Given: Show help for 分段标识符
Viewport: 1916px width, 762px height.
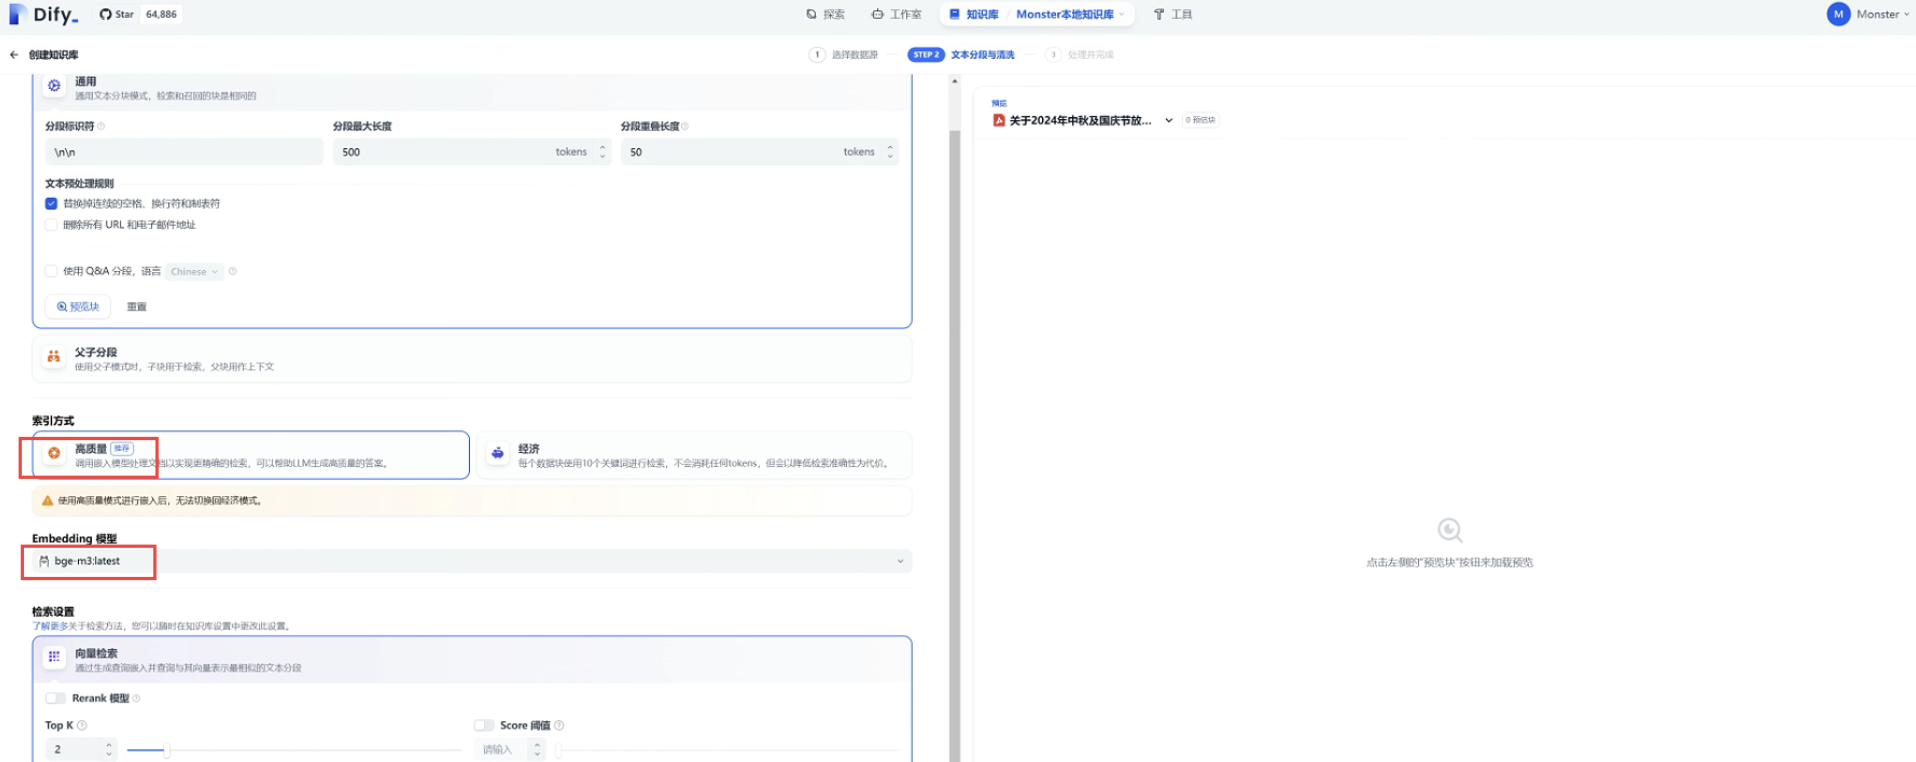Looking at the screenshot, I should [101, 126].
